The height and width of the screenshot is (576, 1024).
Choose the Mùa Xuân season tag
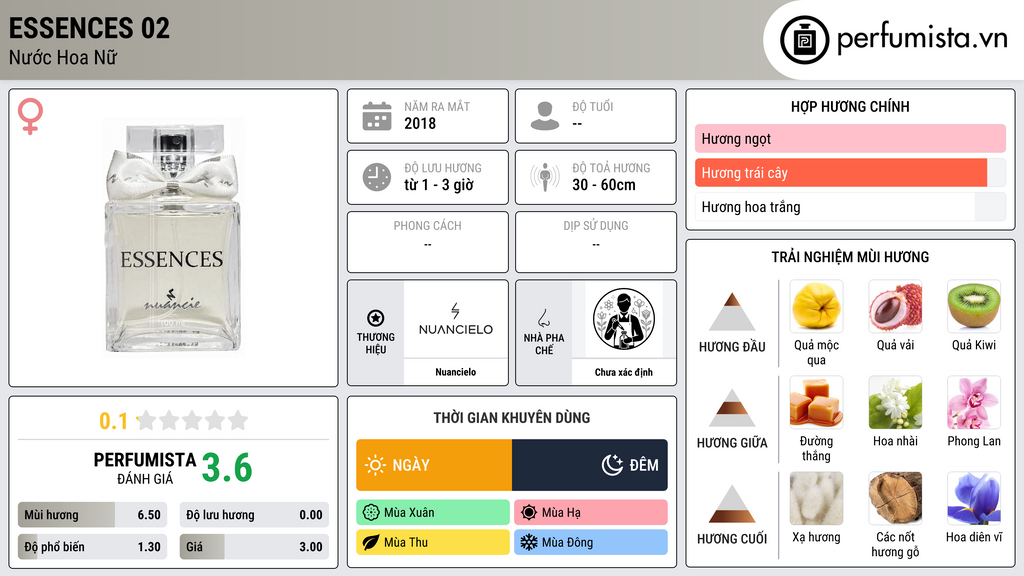point(433,513)
